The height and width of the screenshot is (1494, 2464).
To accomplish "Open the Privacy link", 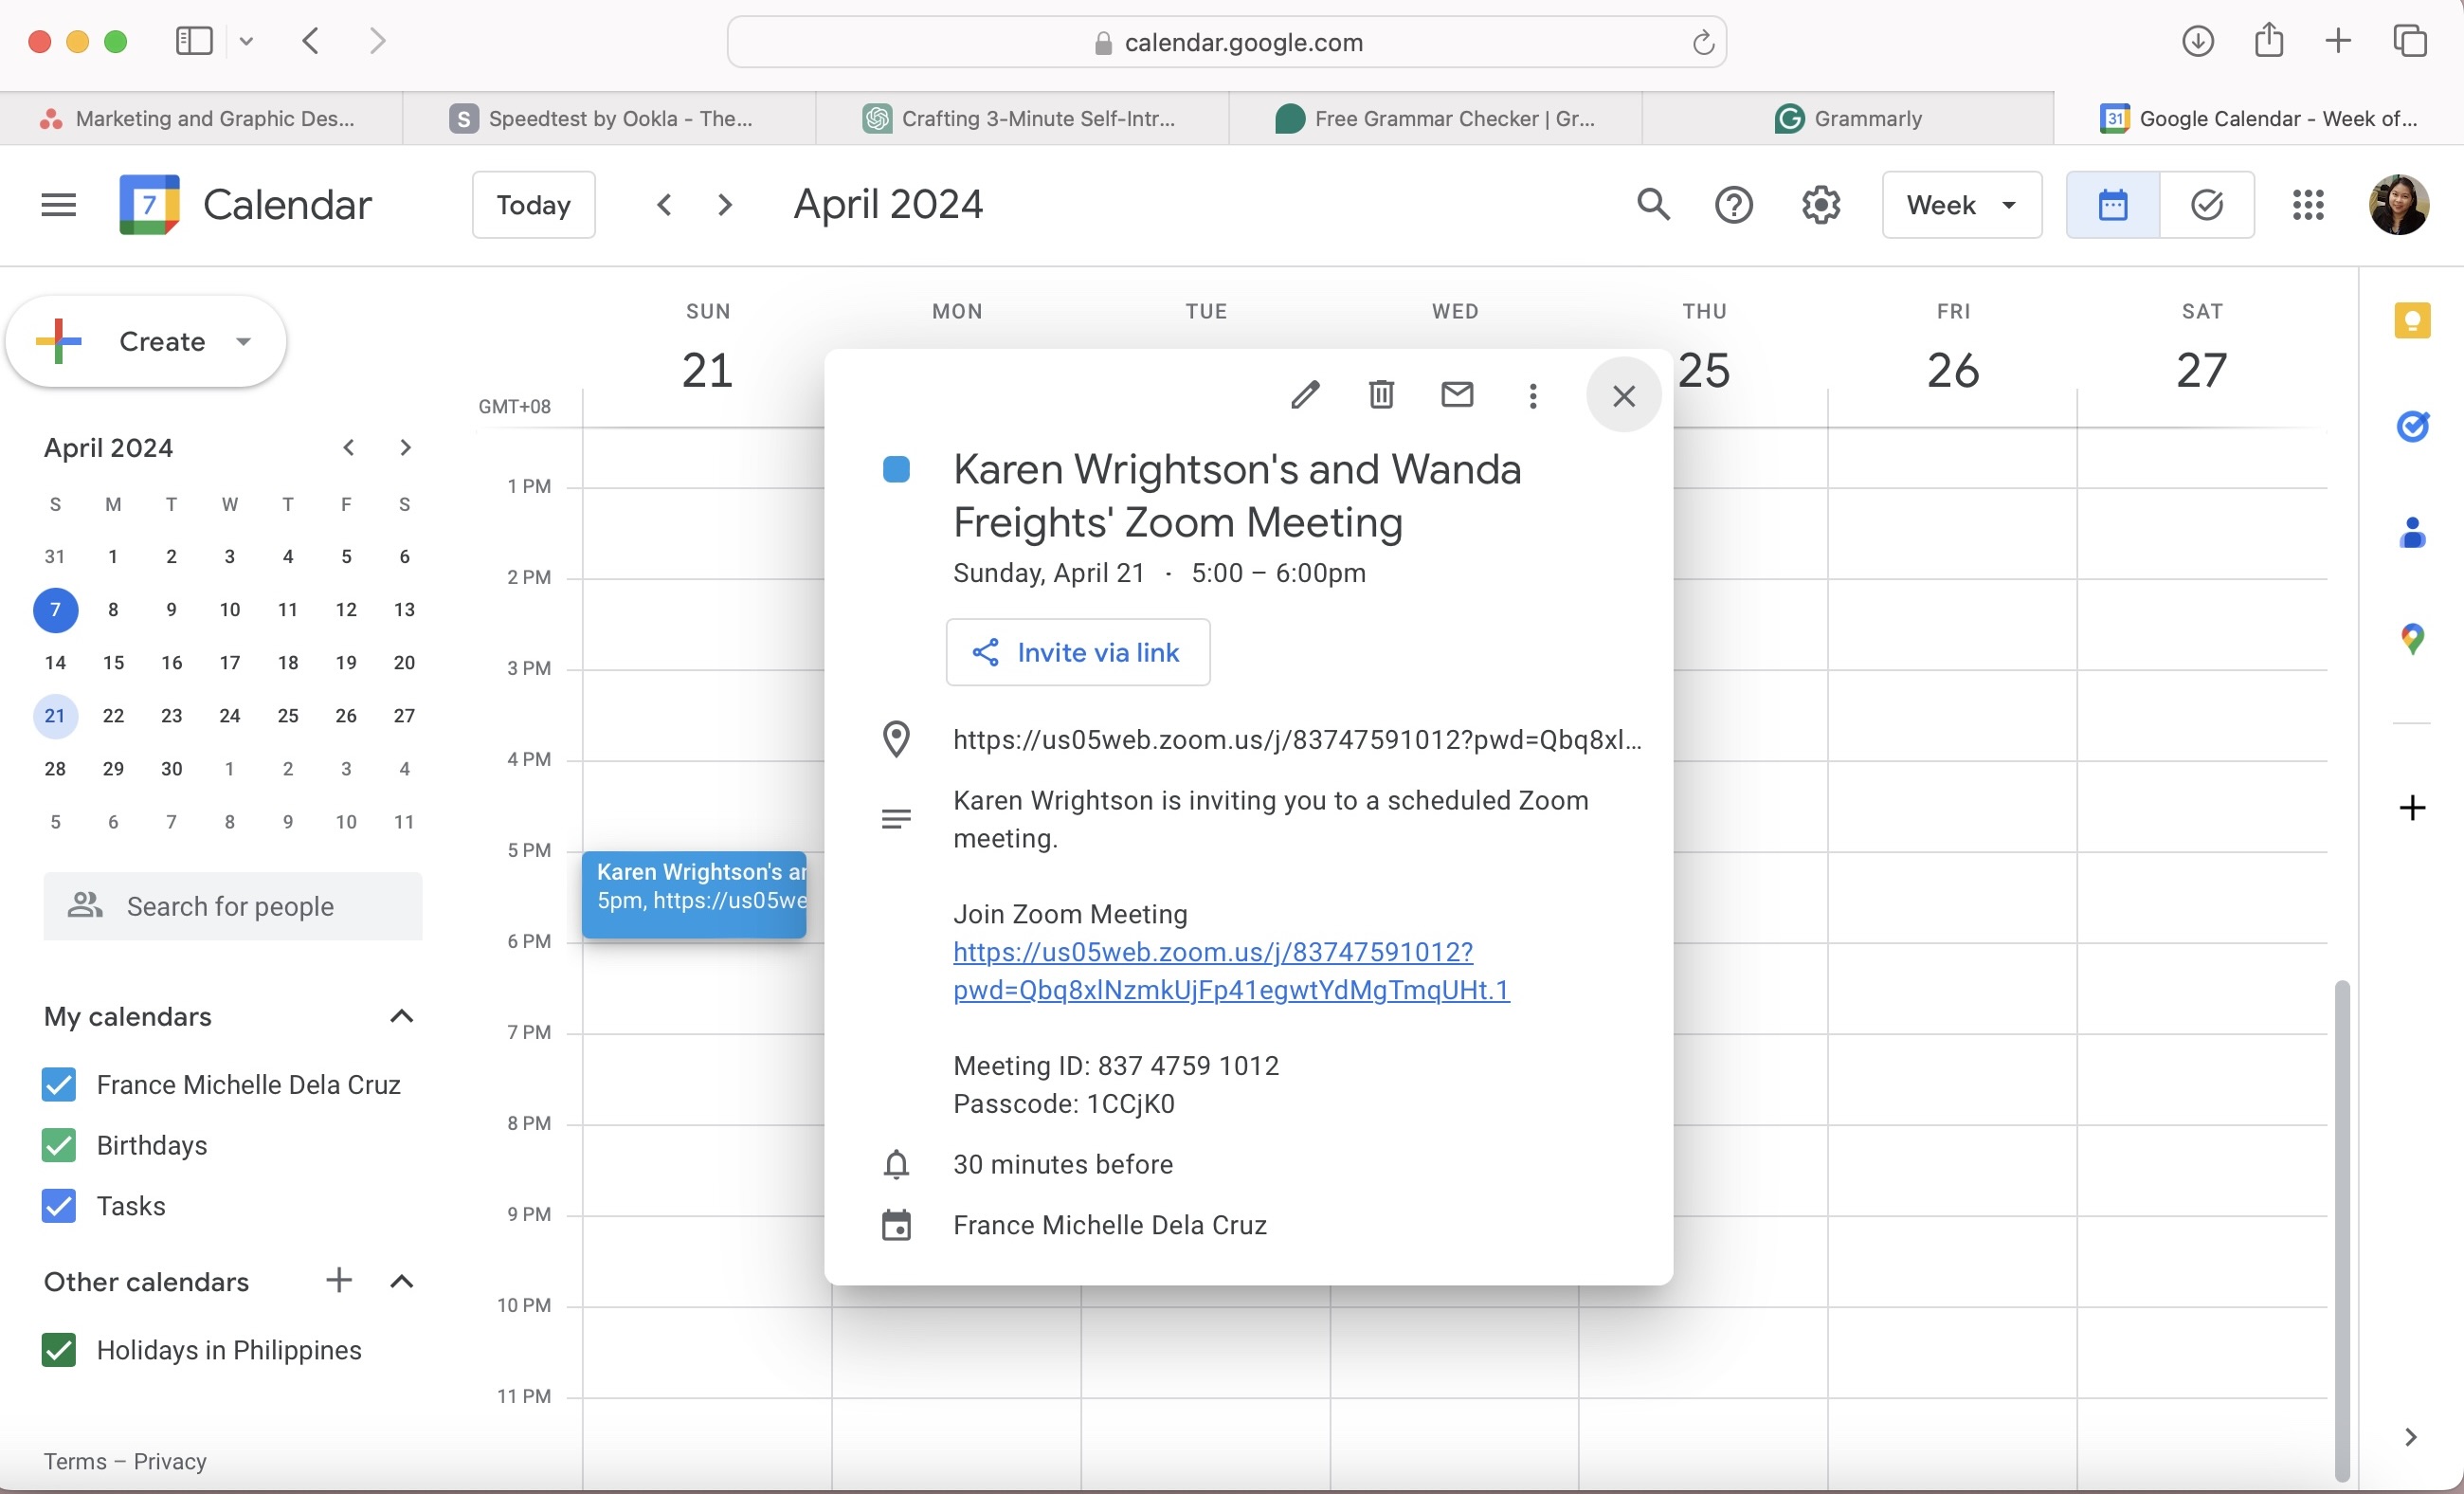I will pos(170,1461).
